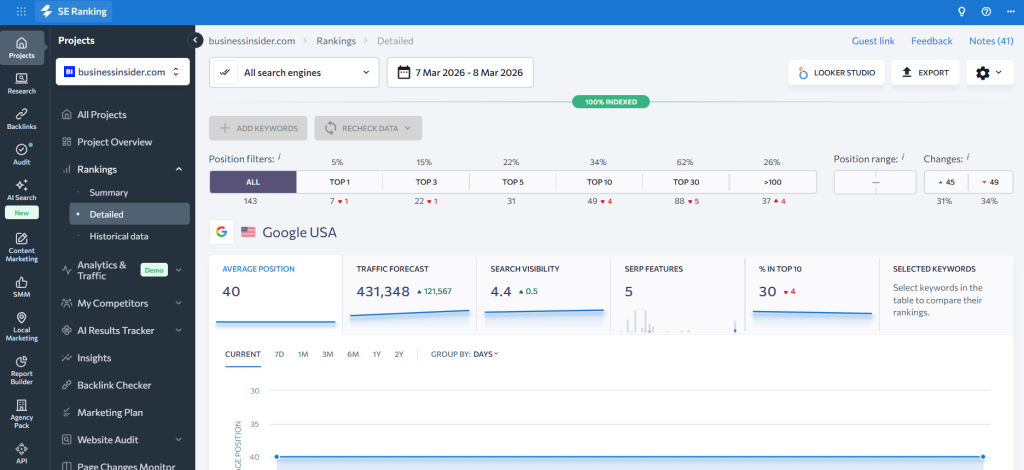Expand the Analytics & Traffic section
1024x470 pixels.
tap(178, 270)
